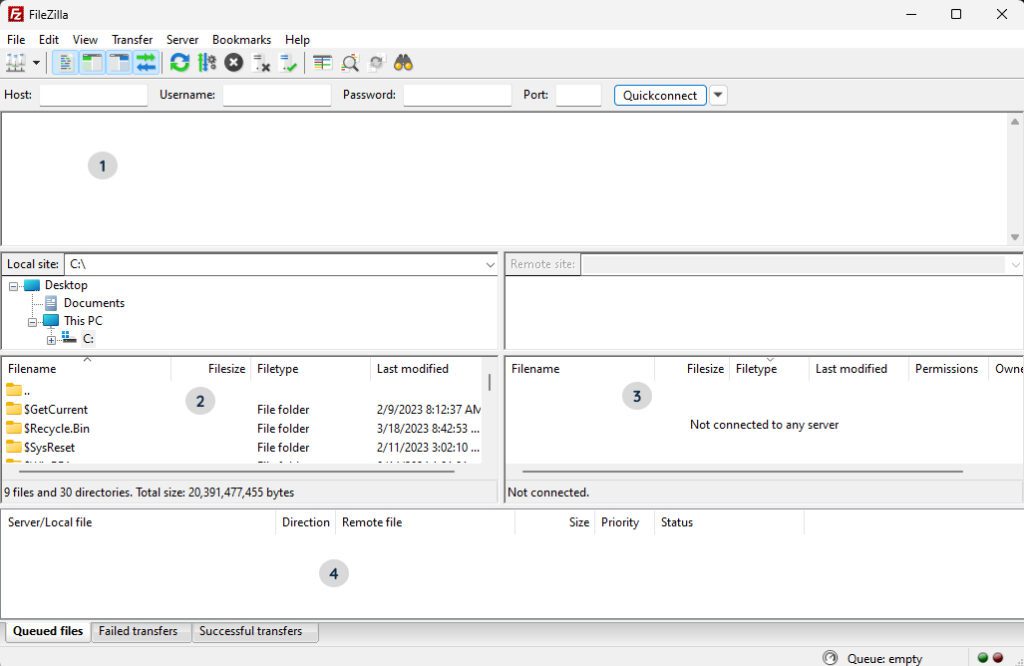Sort local files by Filename column
Screen dimensions: 1024x666
(x=86, y=369)
